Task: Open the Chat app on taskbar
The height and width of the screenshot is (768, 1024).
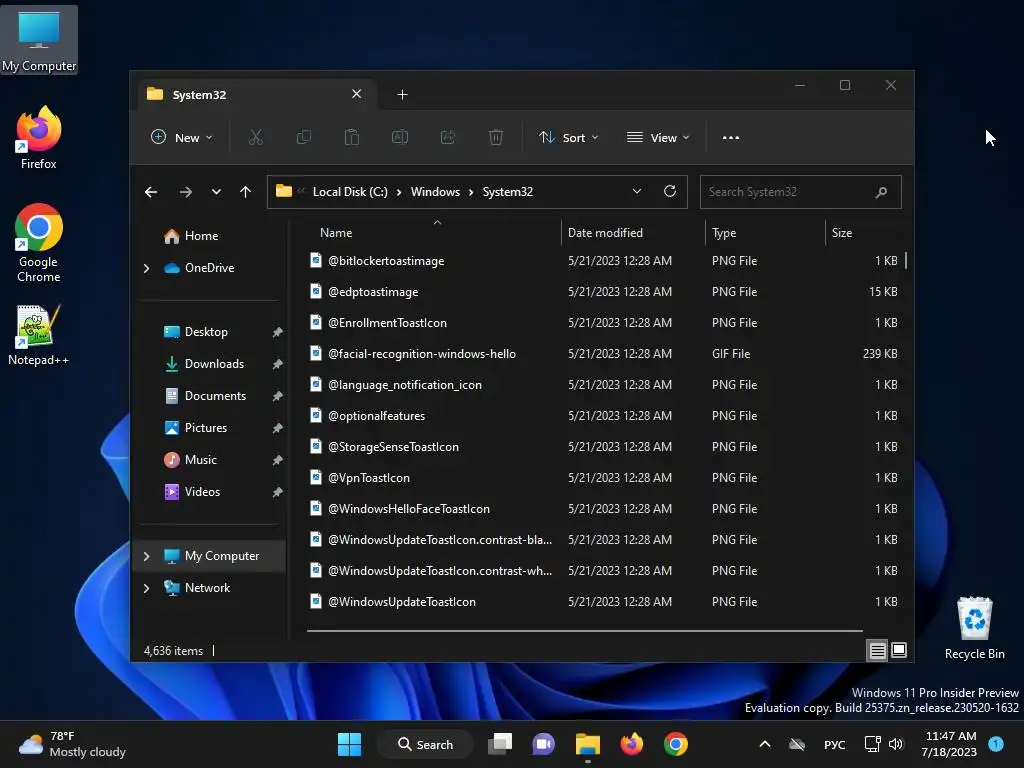Action: [543, 744]
